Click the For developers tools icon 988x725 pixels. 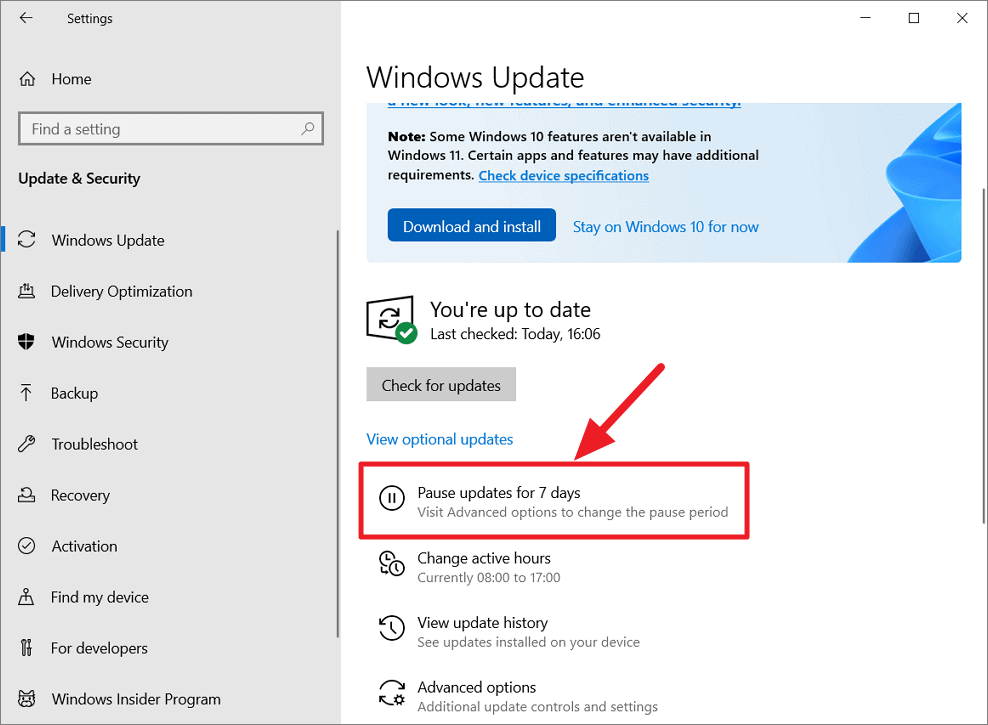click(x=26, y=648)
